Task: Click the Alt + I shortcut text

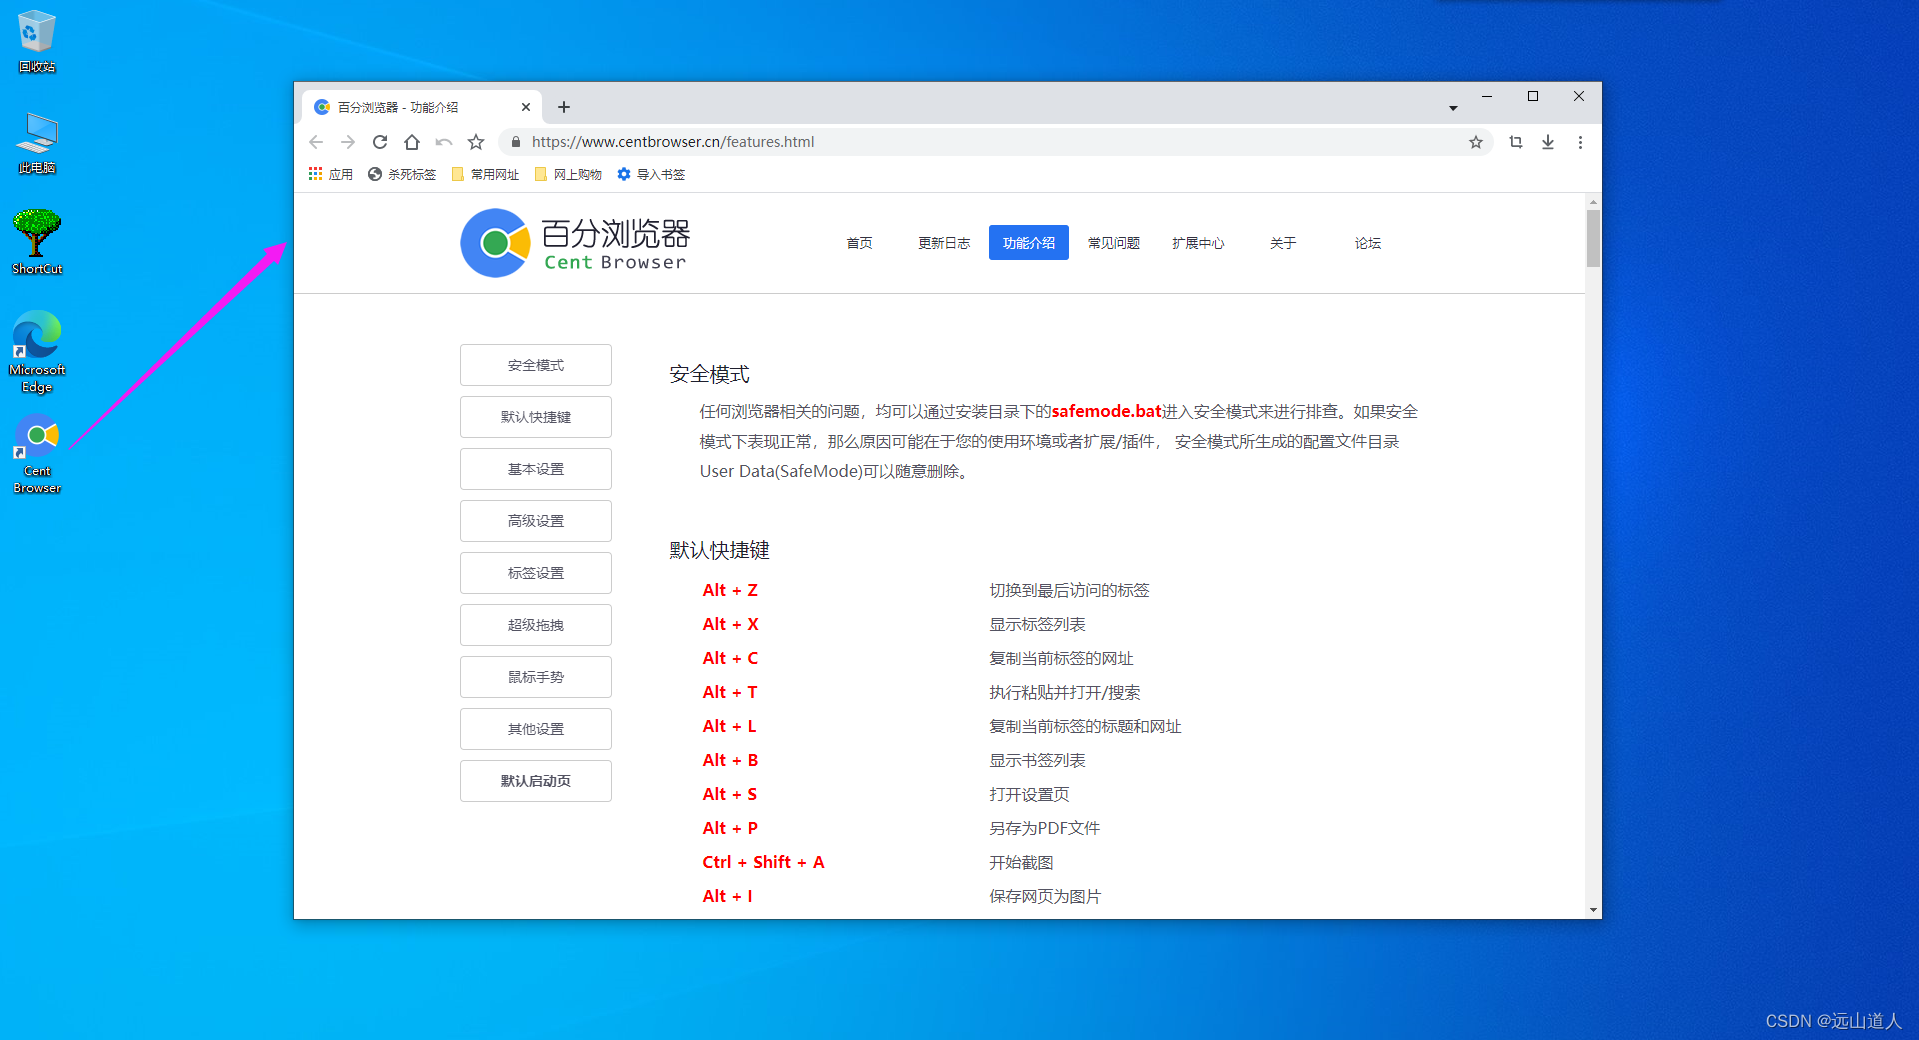Action: tap(727, 896)
